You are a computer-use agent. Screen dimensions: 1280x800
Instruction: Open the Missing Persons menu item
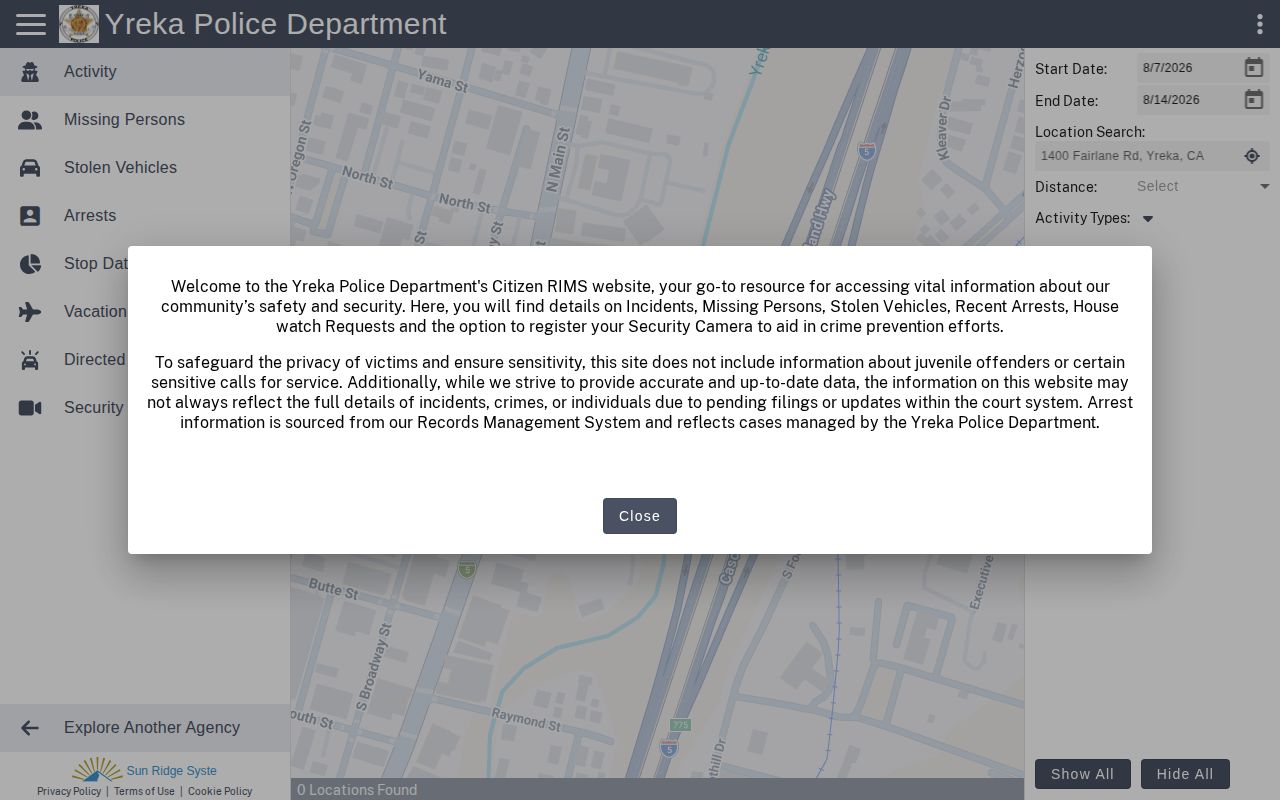coord(145,120)
